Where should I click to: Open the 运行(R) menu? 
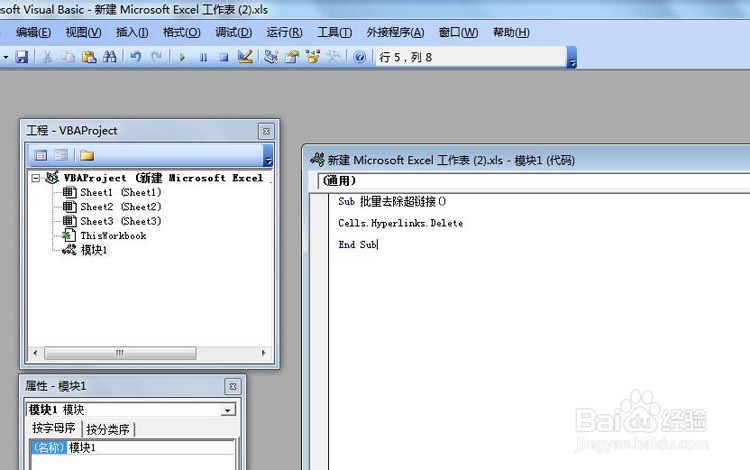click(x=284, y=32)
